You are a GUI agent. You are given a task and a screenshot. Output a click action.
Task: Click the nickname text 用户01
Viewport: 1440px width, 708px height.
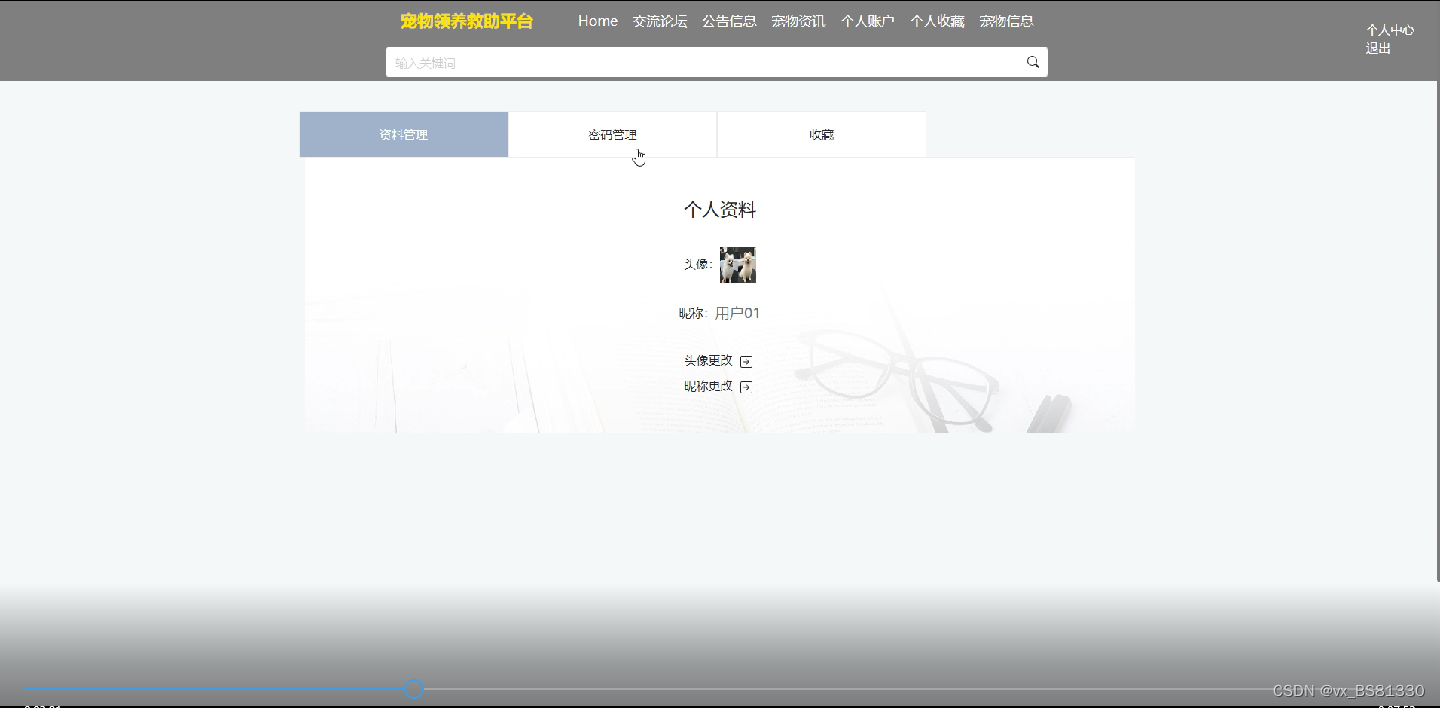737,314
